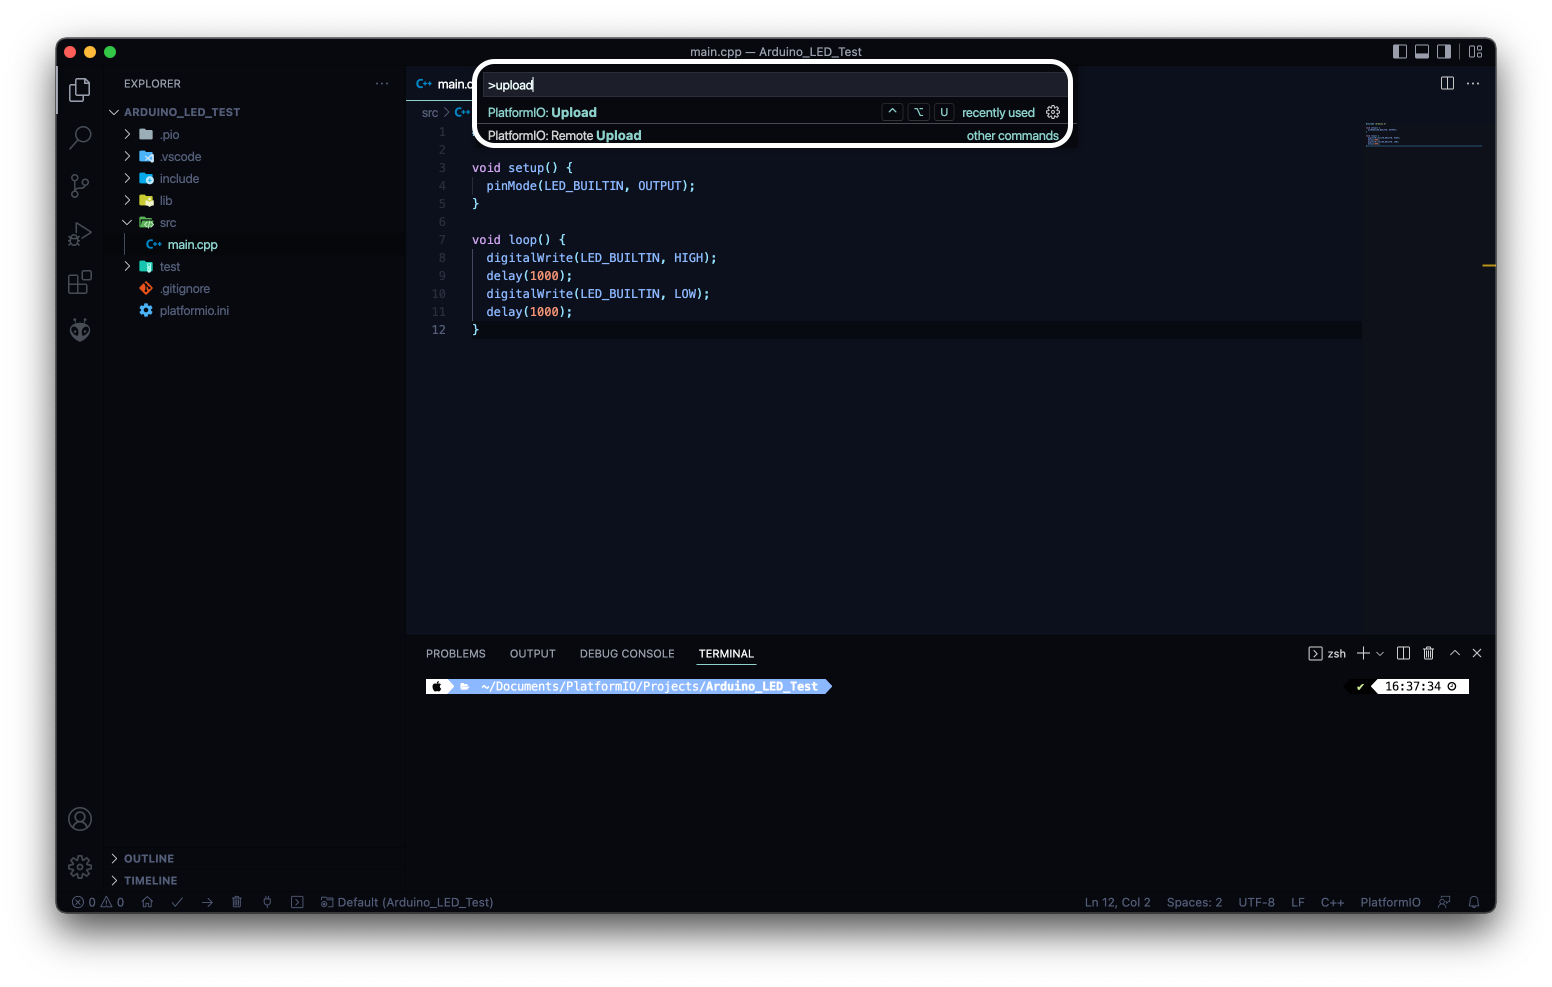This screenshot has height=987, width=1552.
Task: Open the editor More Actions ellipsis
Action: 1473,83
